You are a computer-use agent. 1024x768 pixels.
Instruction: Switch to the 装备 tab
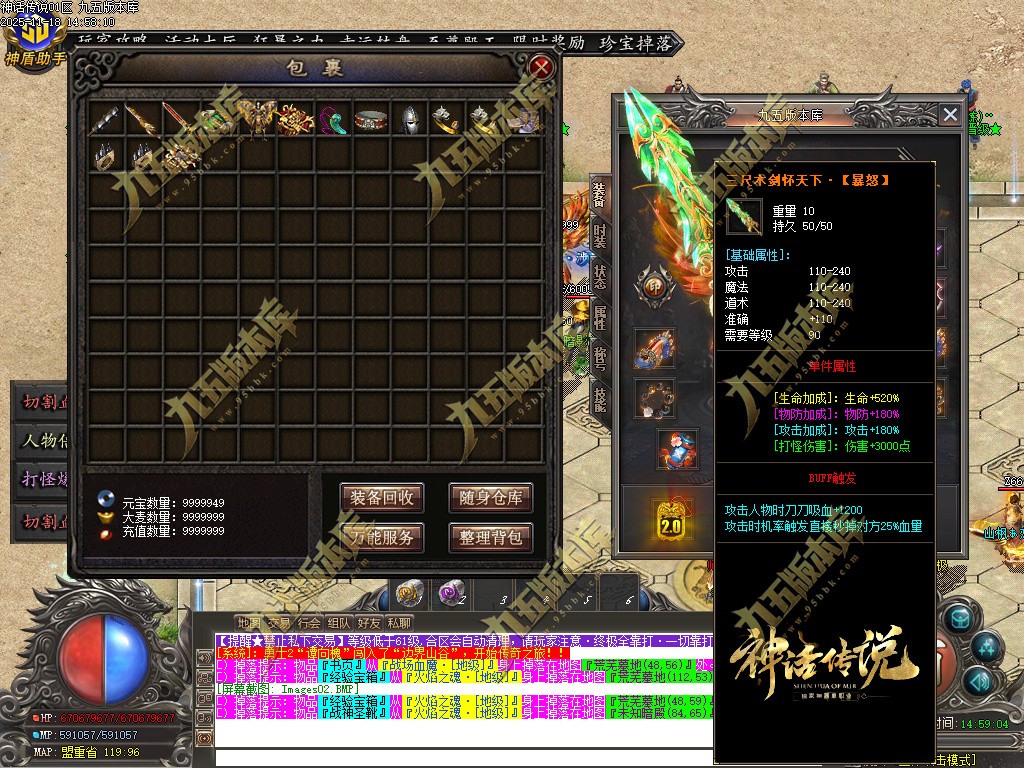[599, 195]
